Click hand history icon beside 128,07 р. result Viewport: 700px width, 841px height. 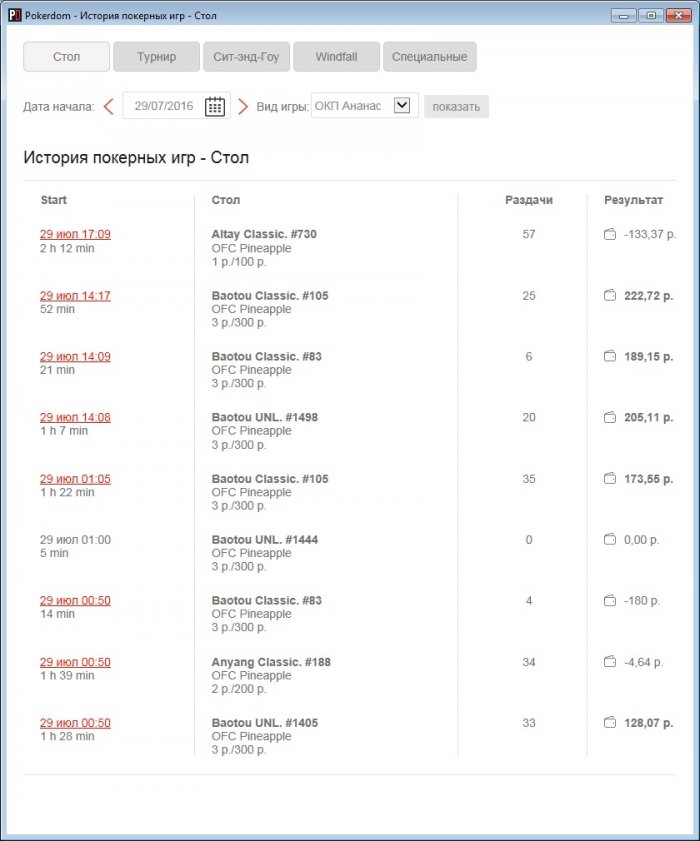tap(610, 723)
